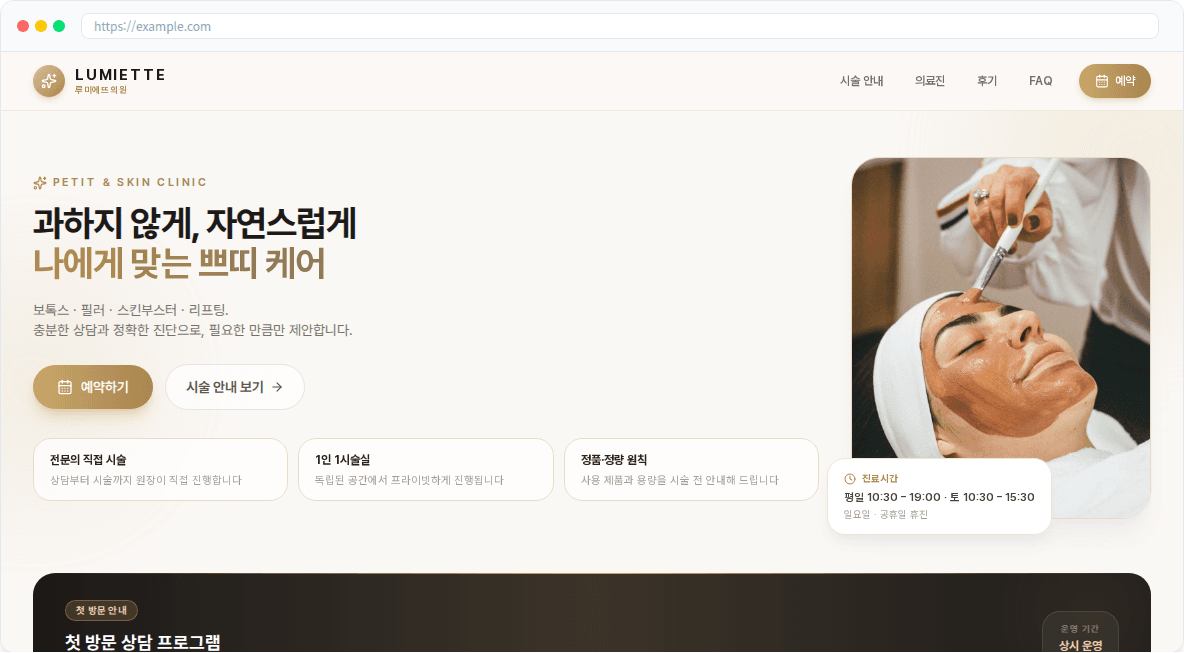Click the 예약 button in the header
Screen dimensions: 1184x653
pos(1115,81)
